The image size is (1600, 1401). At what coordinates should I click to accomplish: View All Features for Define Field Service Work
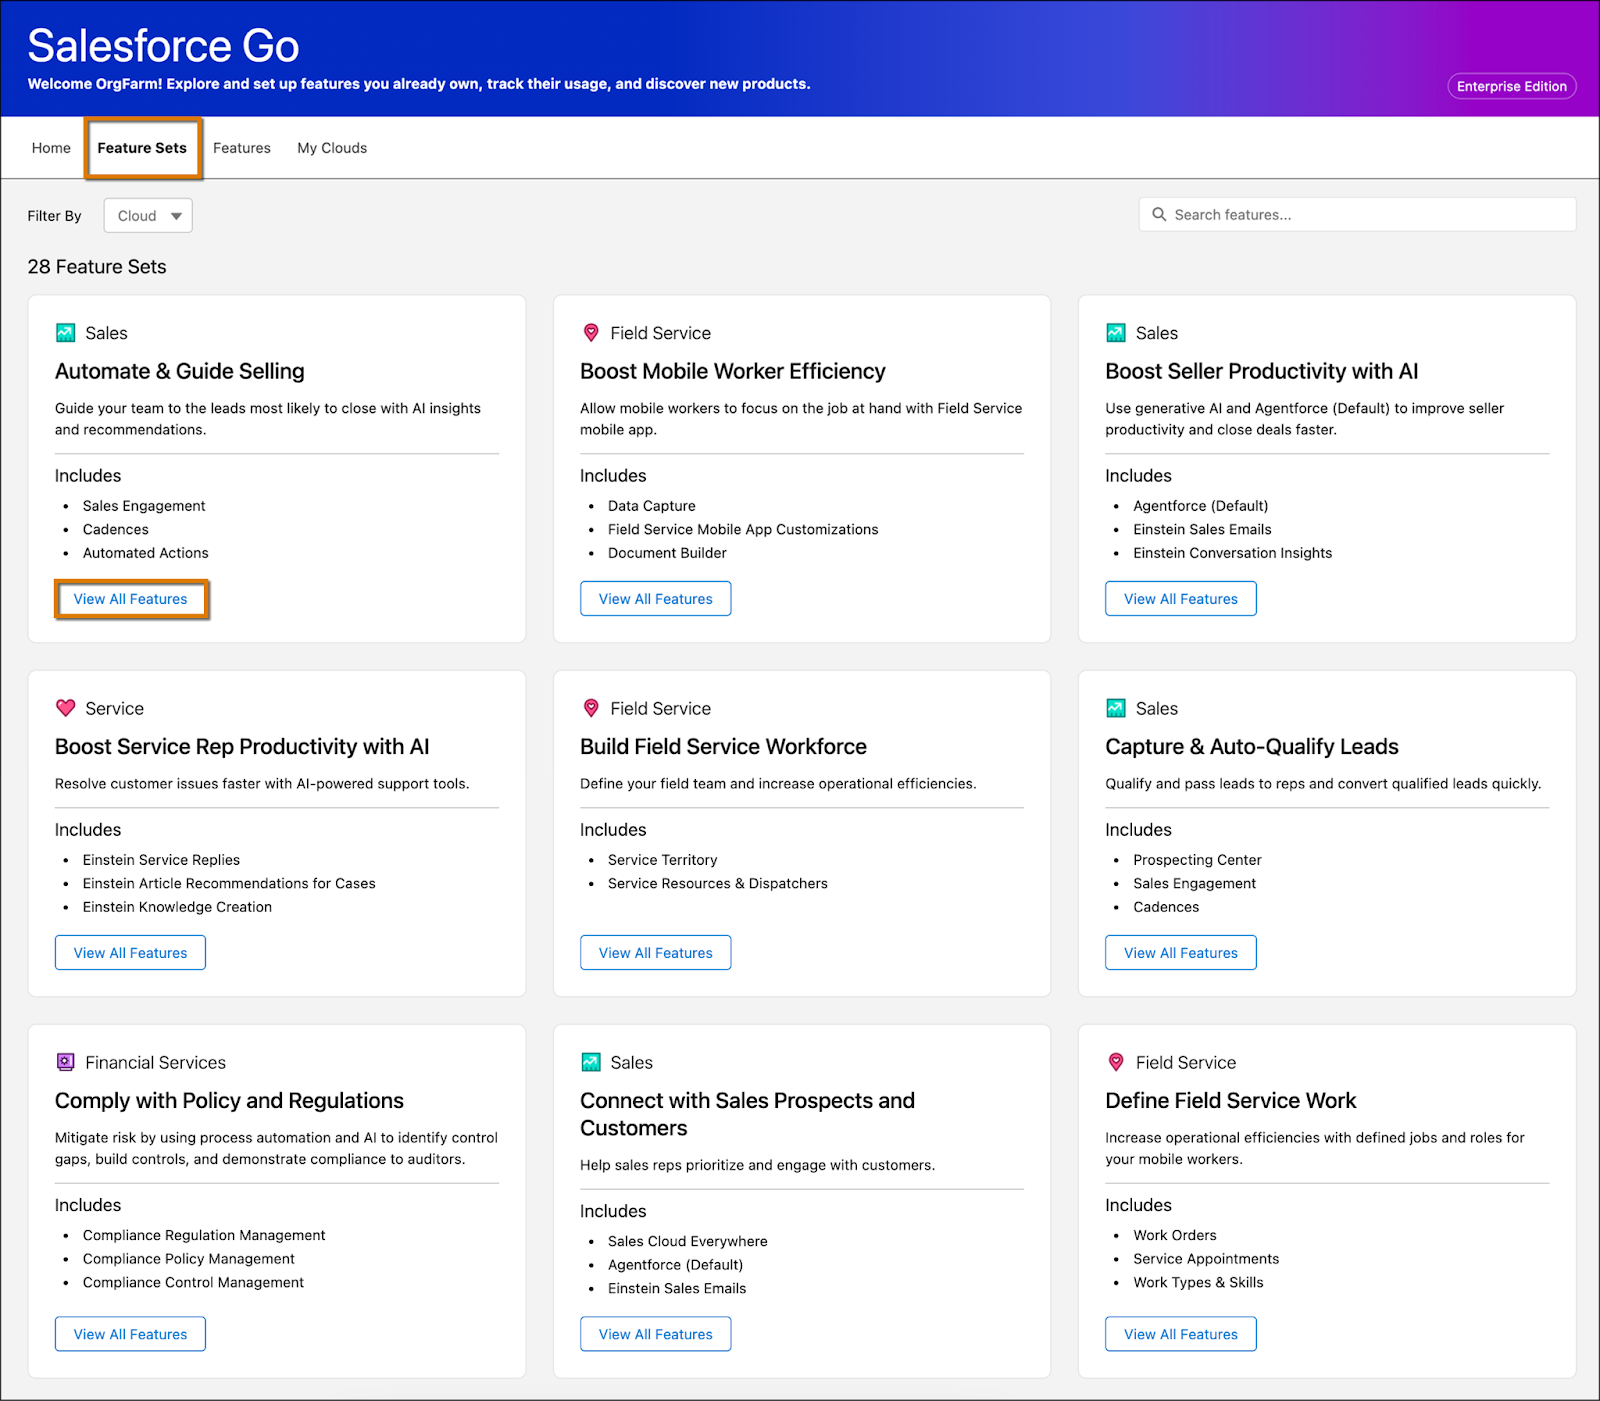click(x=1181, y=1334)
